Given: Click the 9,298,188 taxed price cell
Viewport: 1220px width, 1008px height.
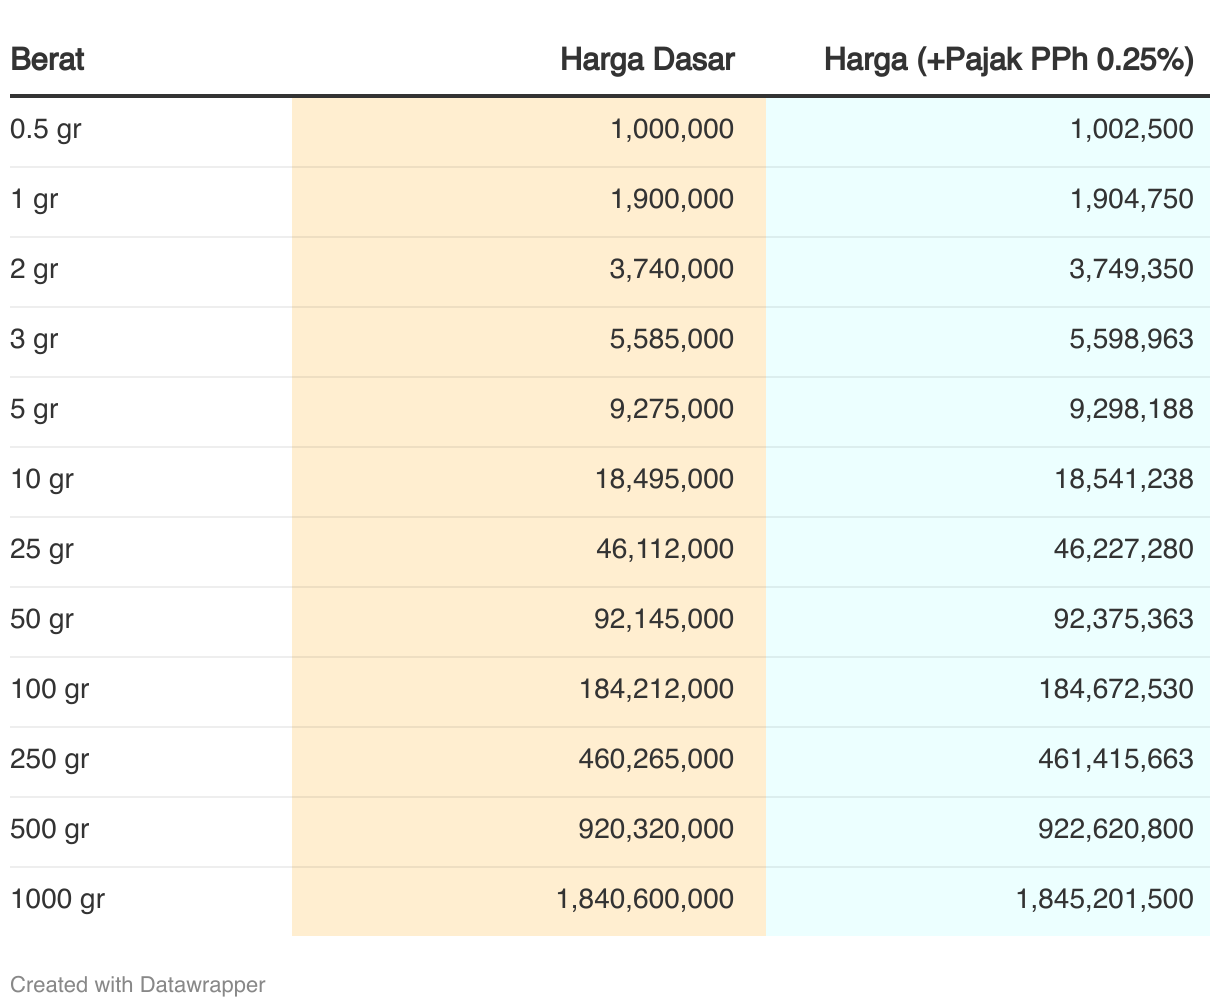Looking at the screenshot, I should 1132,409.
